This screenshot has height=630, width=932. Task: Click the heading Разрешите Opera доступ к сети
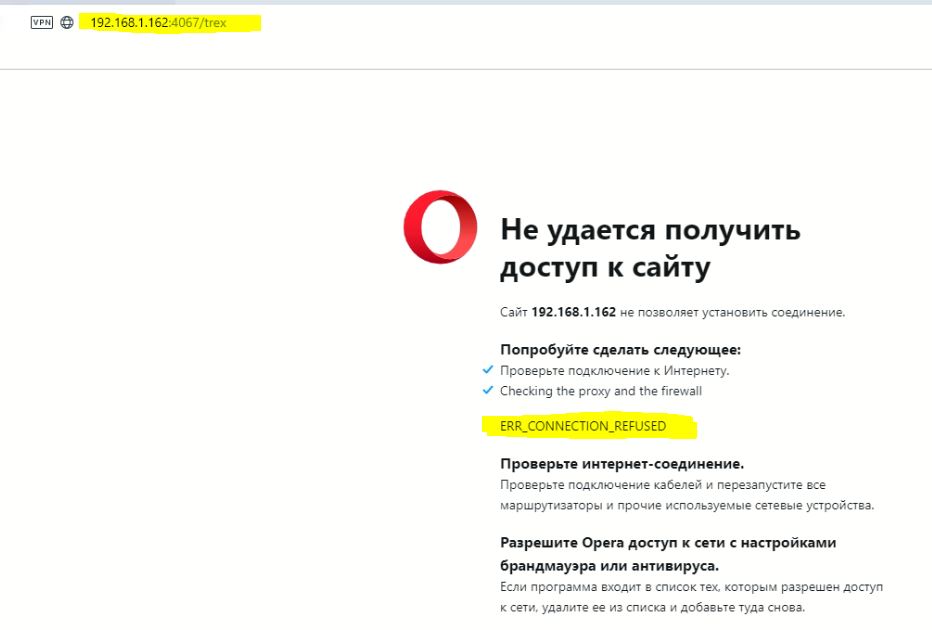pyautogui.click(x=668, y=554)
